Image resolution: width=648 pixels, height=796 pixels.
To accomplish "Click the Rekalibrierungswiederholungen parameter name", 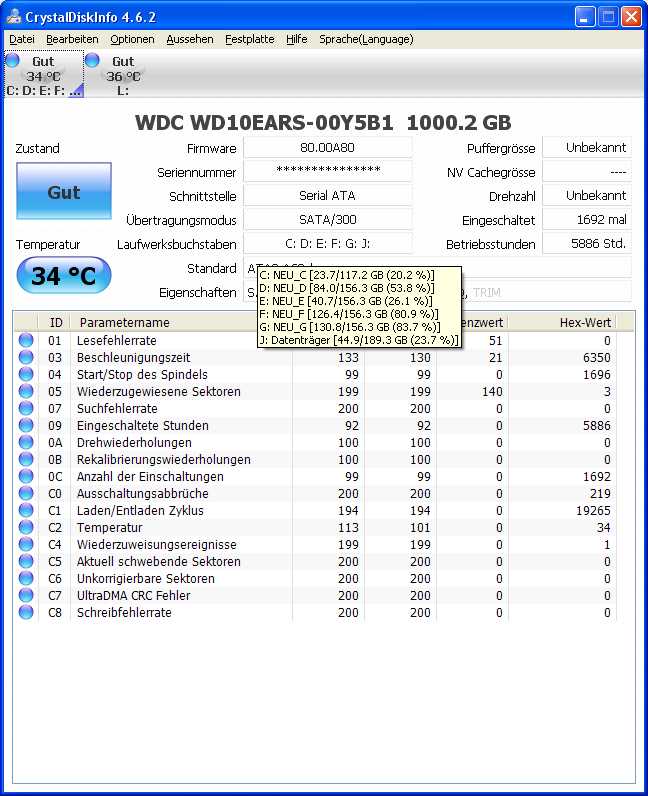I will coord(164,459).
